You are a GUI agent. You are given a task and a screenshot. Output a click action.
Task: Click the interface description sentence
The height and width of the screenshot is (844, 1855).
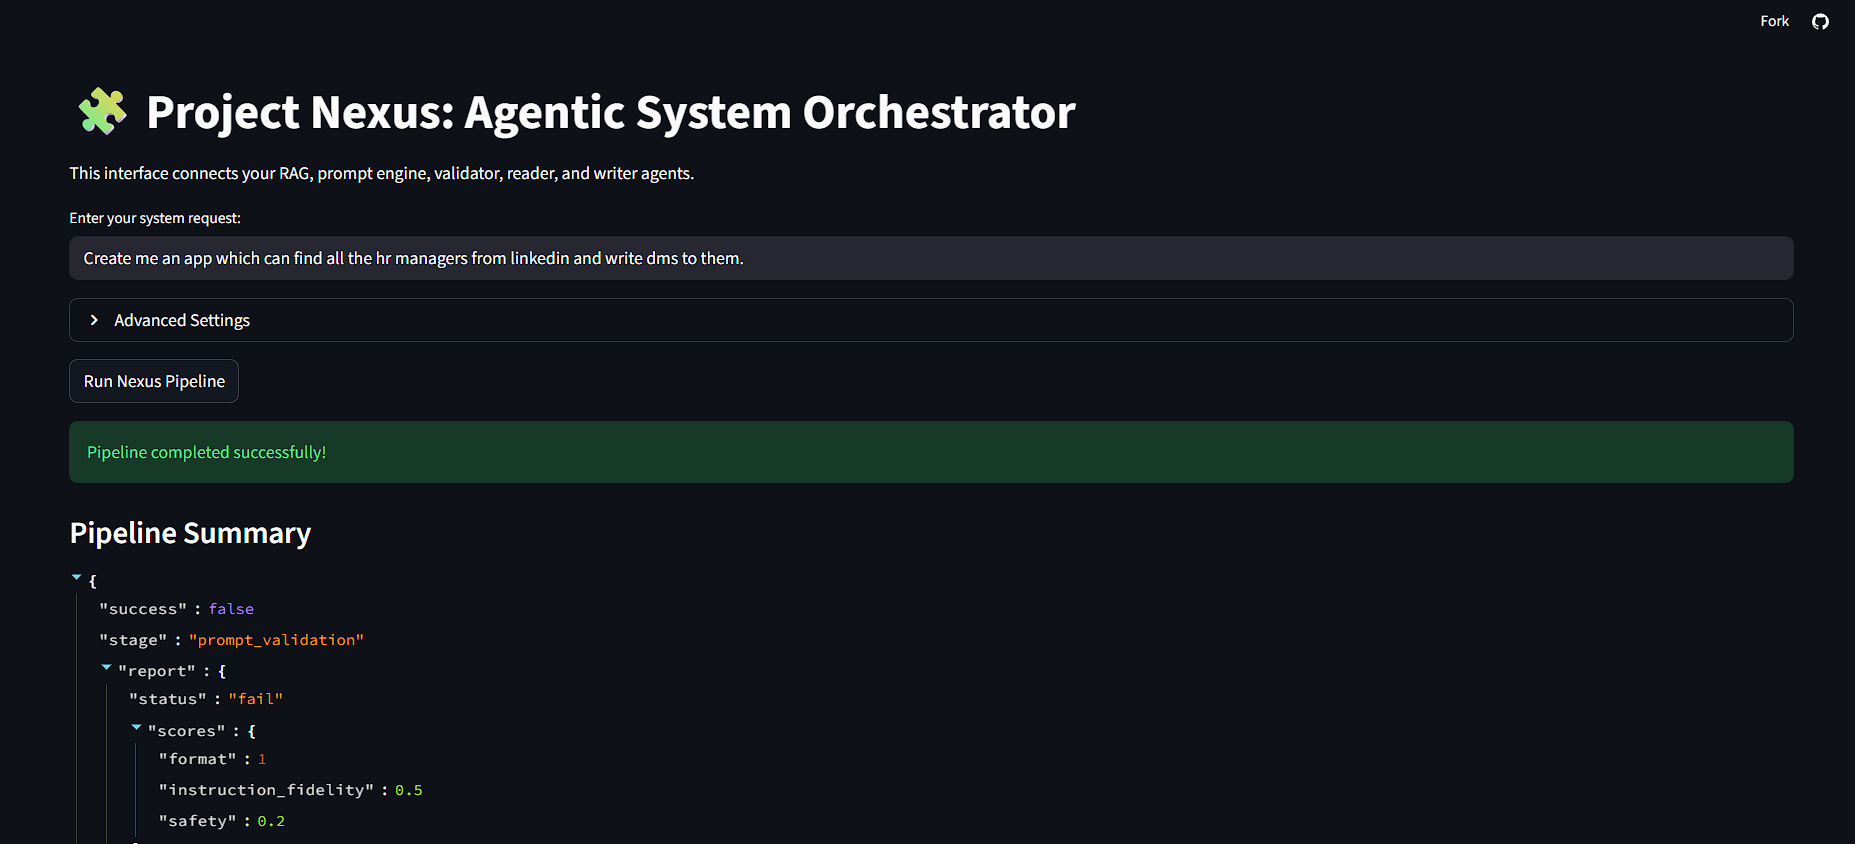381,173
